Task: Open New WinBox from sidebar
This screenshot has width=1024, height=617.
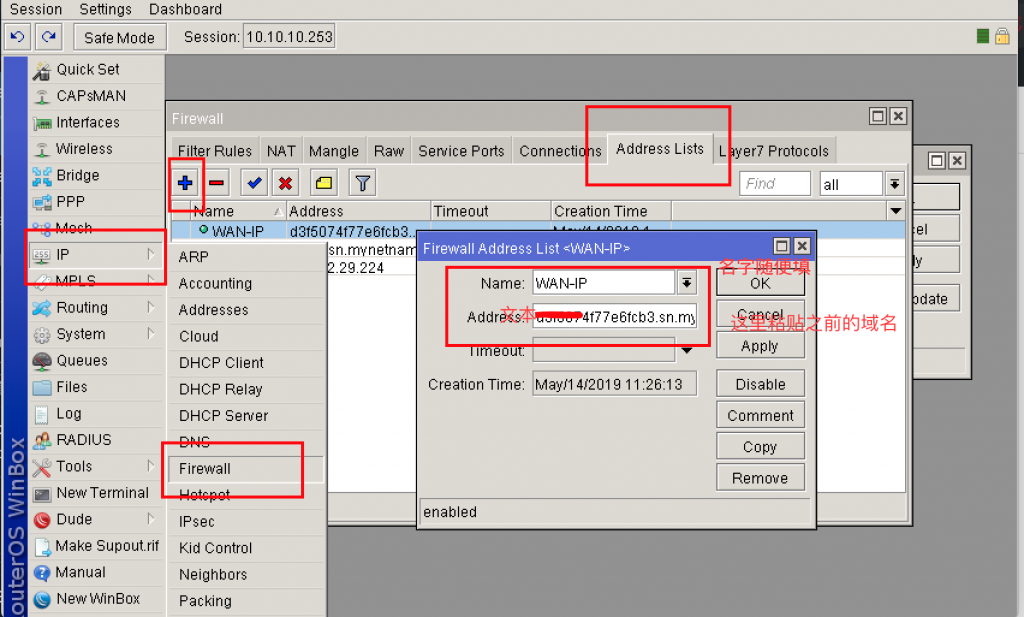Action: 95,599
